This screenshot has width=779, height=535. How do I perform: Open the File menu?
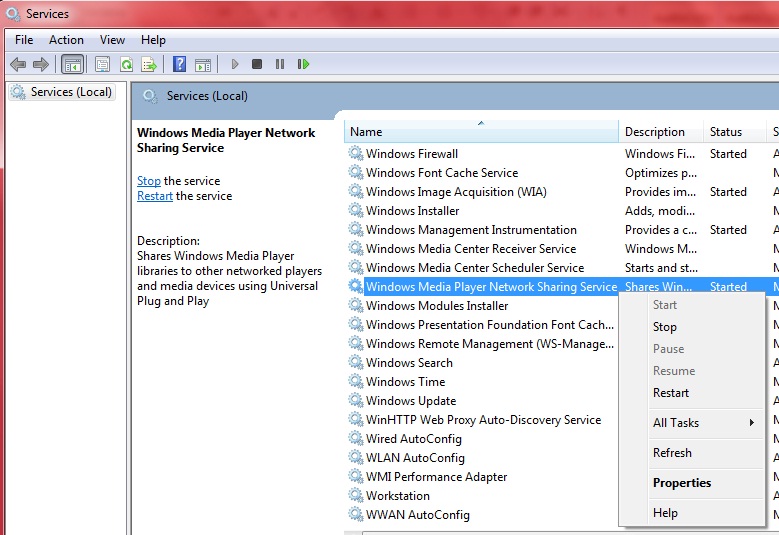[x=24, y=40]
